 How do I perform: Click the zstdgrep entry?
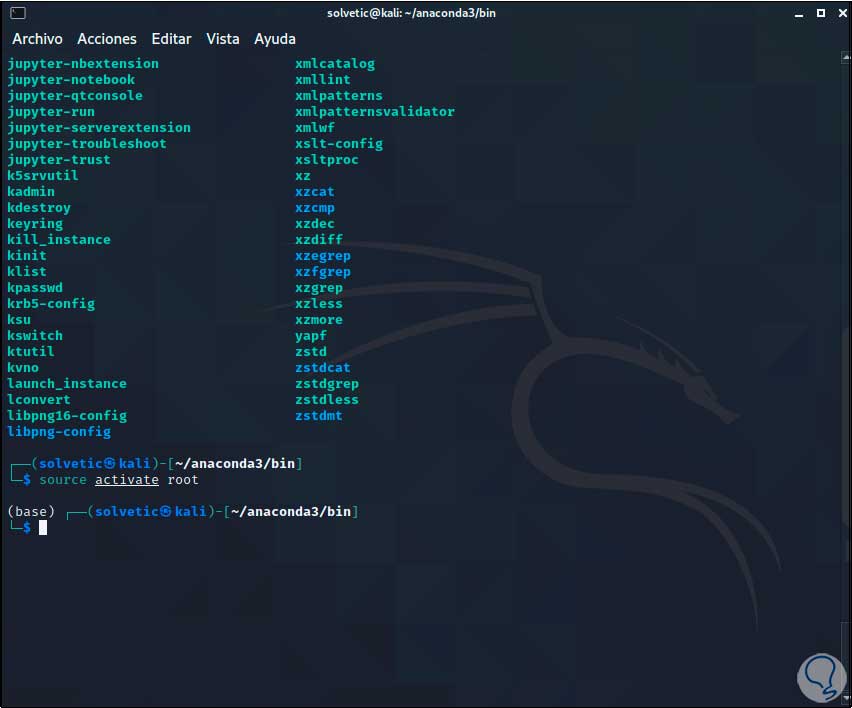coord(327,384)
